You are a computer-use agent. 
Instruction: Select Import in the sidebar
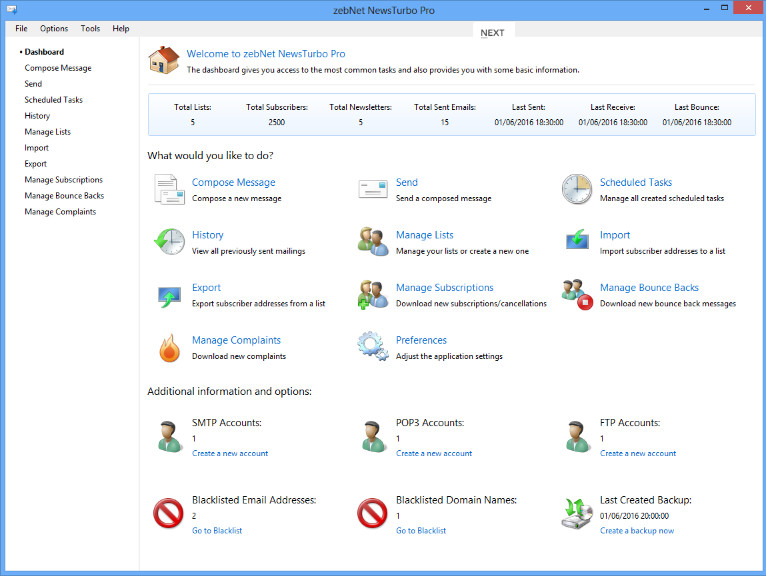coord(37,148)
